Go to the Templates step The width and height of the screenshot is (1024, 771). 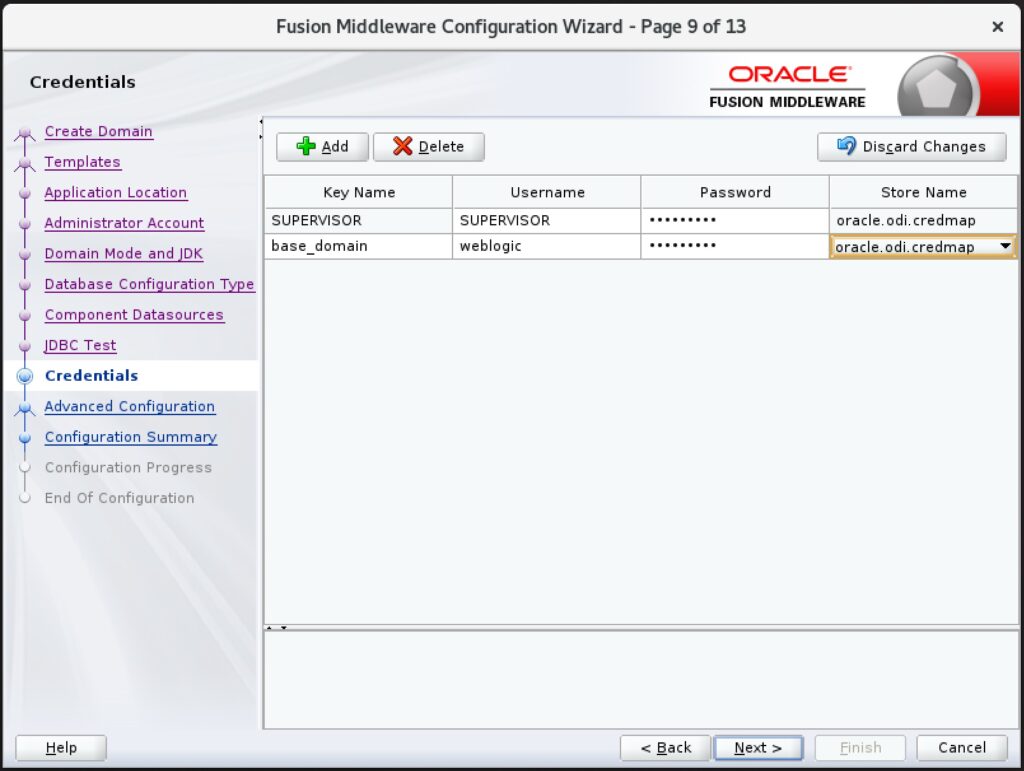(82, 162)
